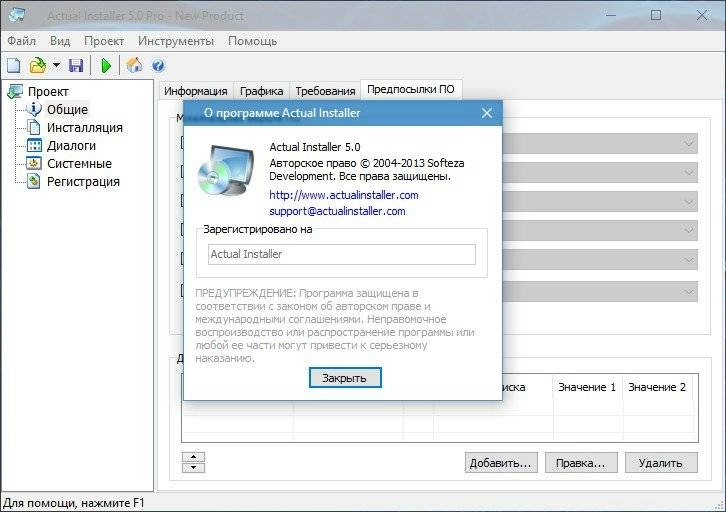Viewport: 726px width, 512px height.
Task: Click the Общие info icon
Action: click(x=34, y=109)
